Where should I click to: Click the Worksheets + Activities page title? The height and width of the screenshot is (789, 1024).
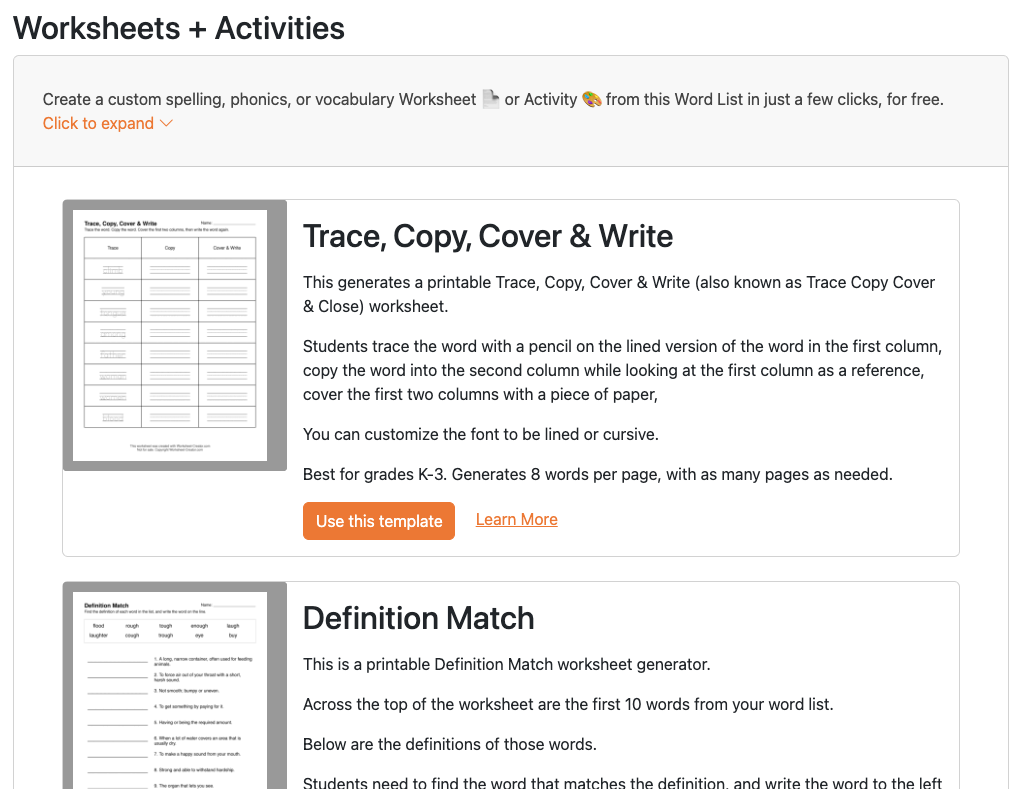click(x=178, y=28)
